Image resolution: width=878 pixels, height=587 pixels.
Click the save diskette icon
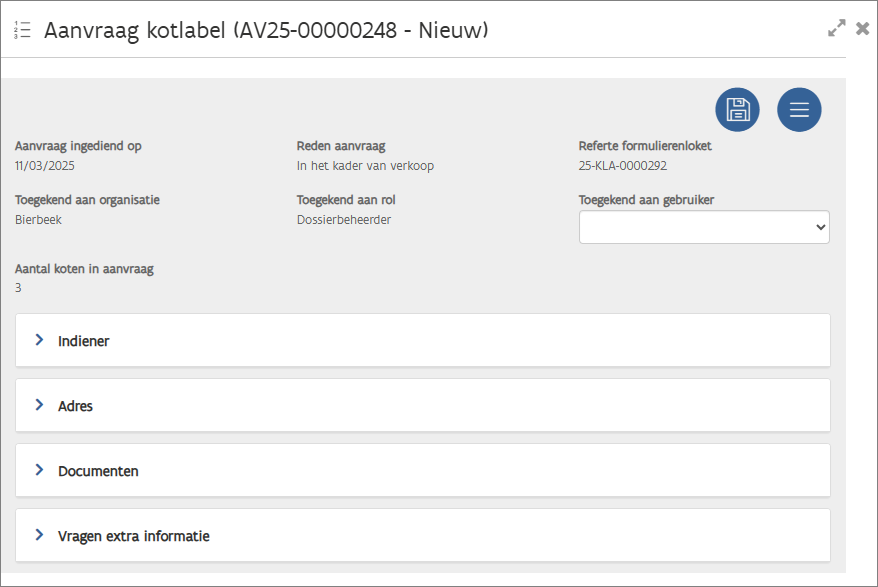tap(737, 110)
